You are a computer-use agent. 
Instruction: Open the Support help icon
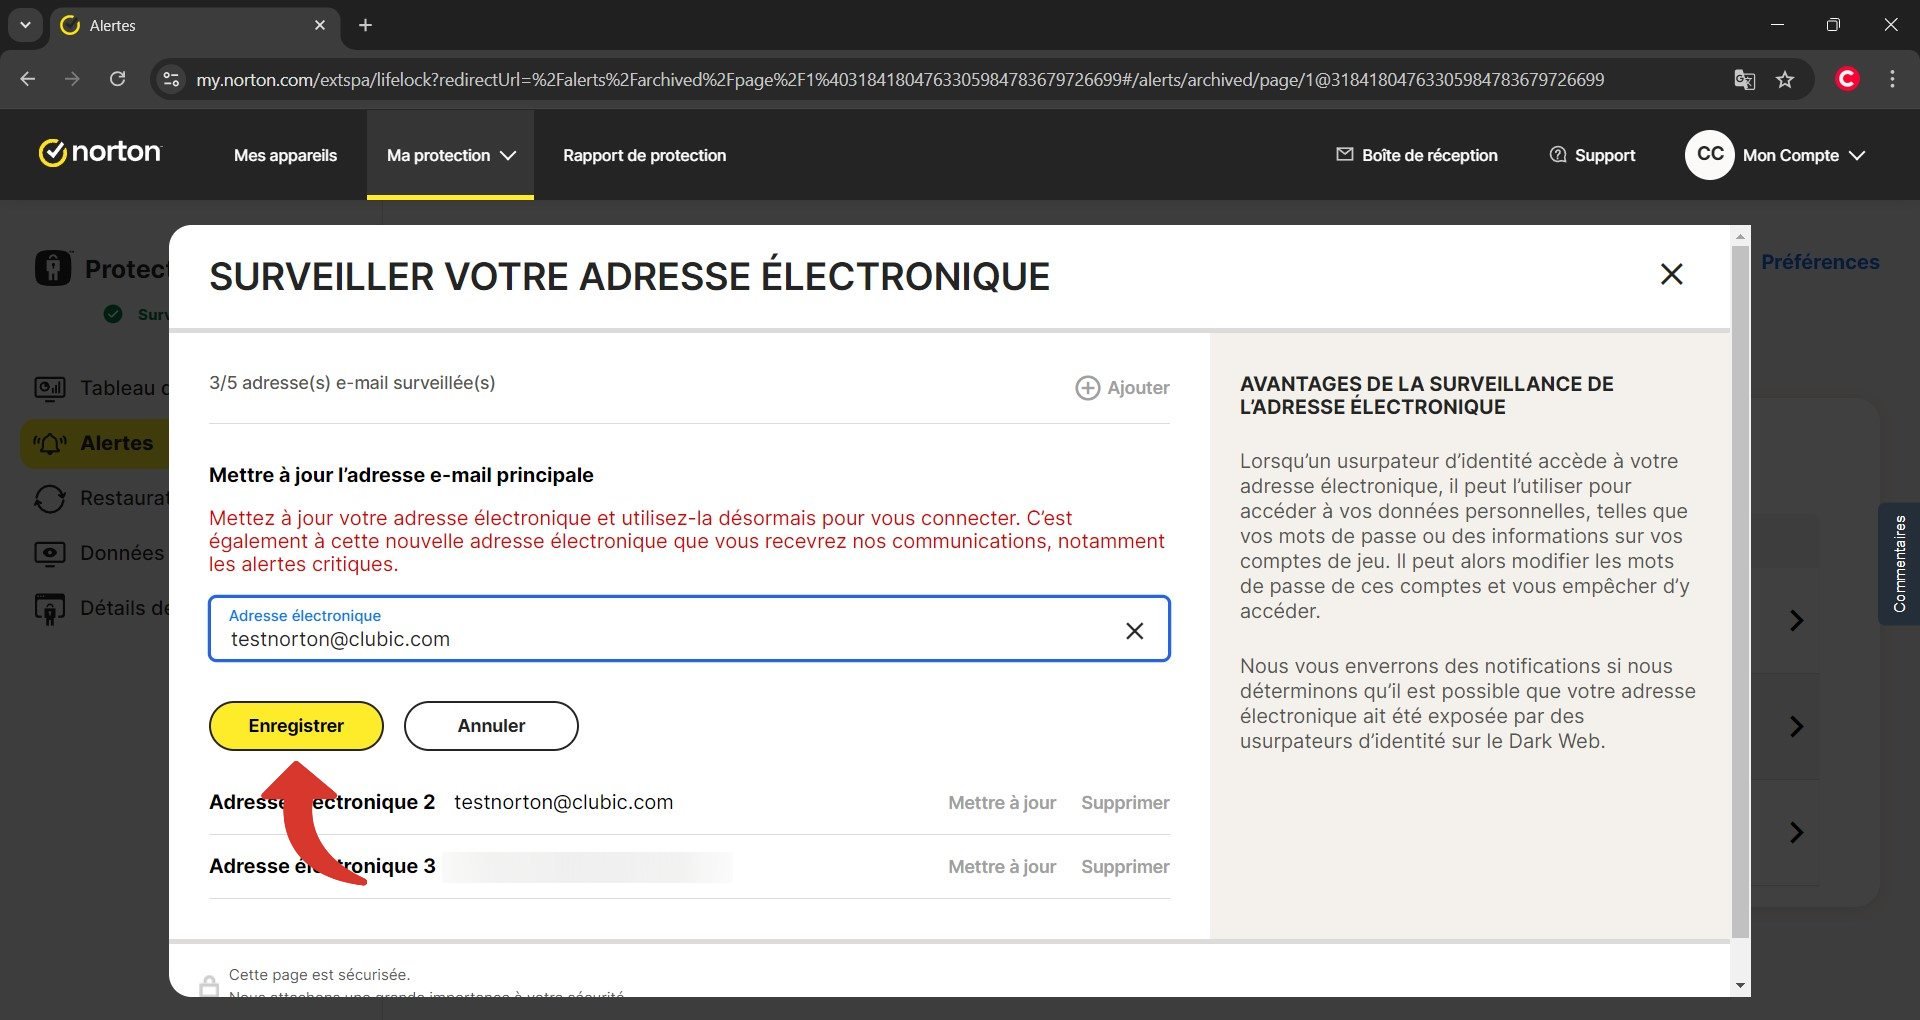tap(1558, 155)
